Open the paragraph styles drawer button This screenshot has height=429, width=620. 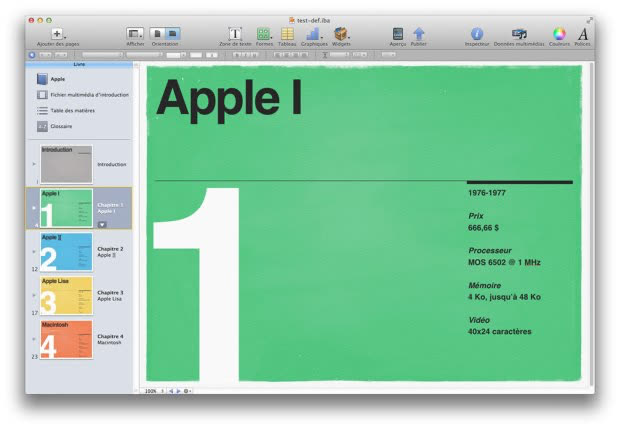[x=32, y=55]
